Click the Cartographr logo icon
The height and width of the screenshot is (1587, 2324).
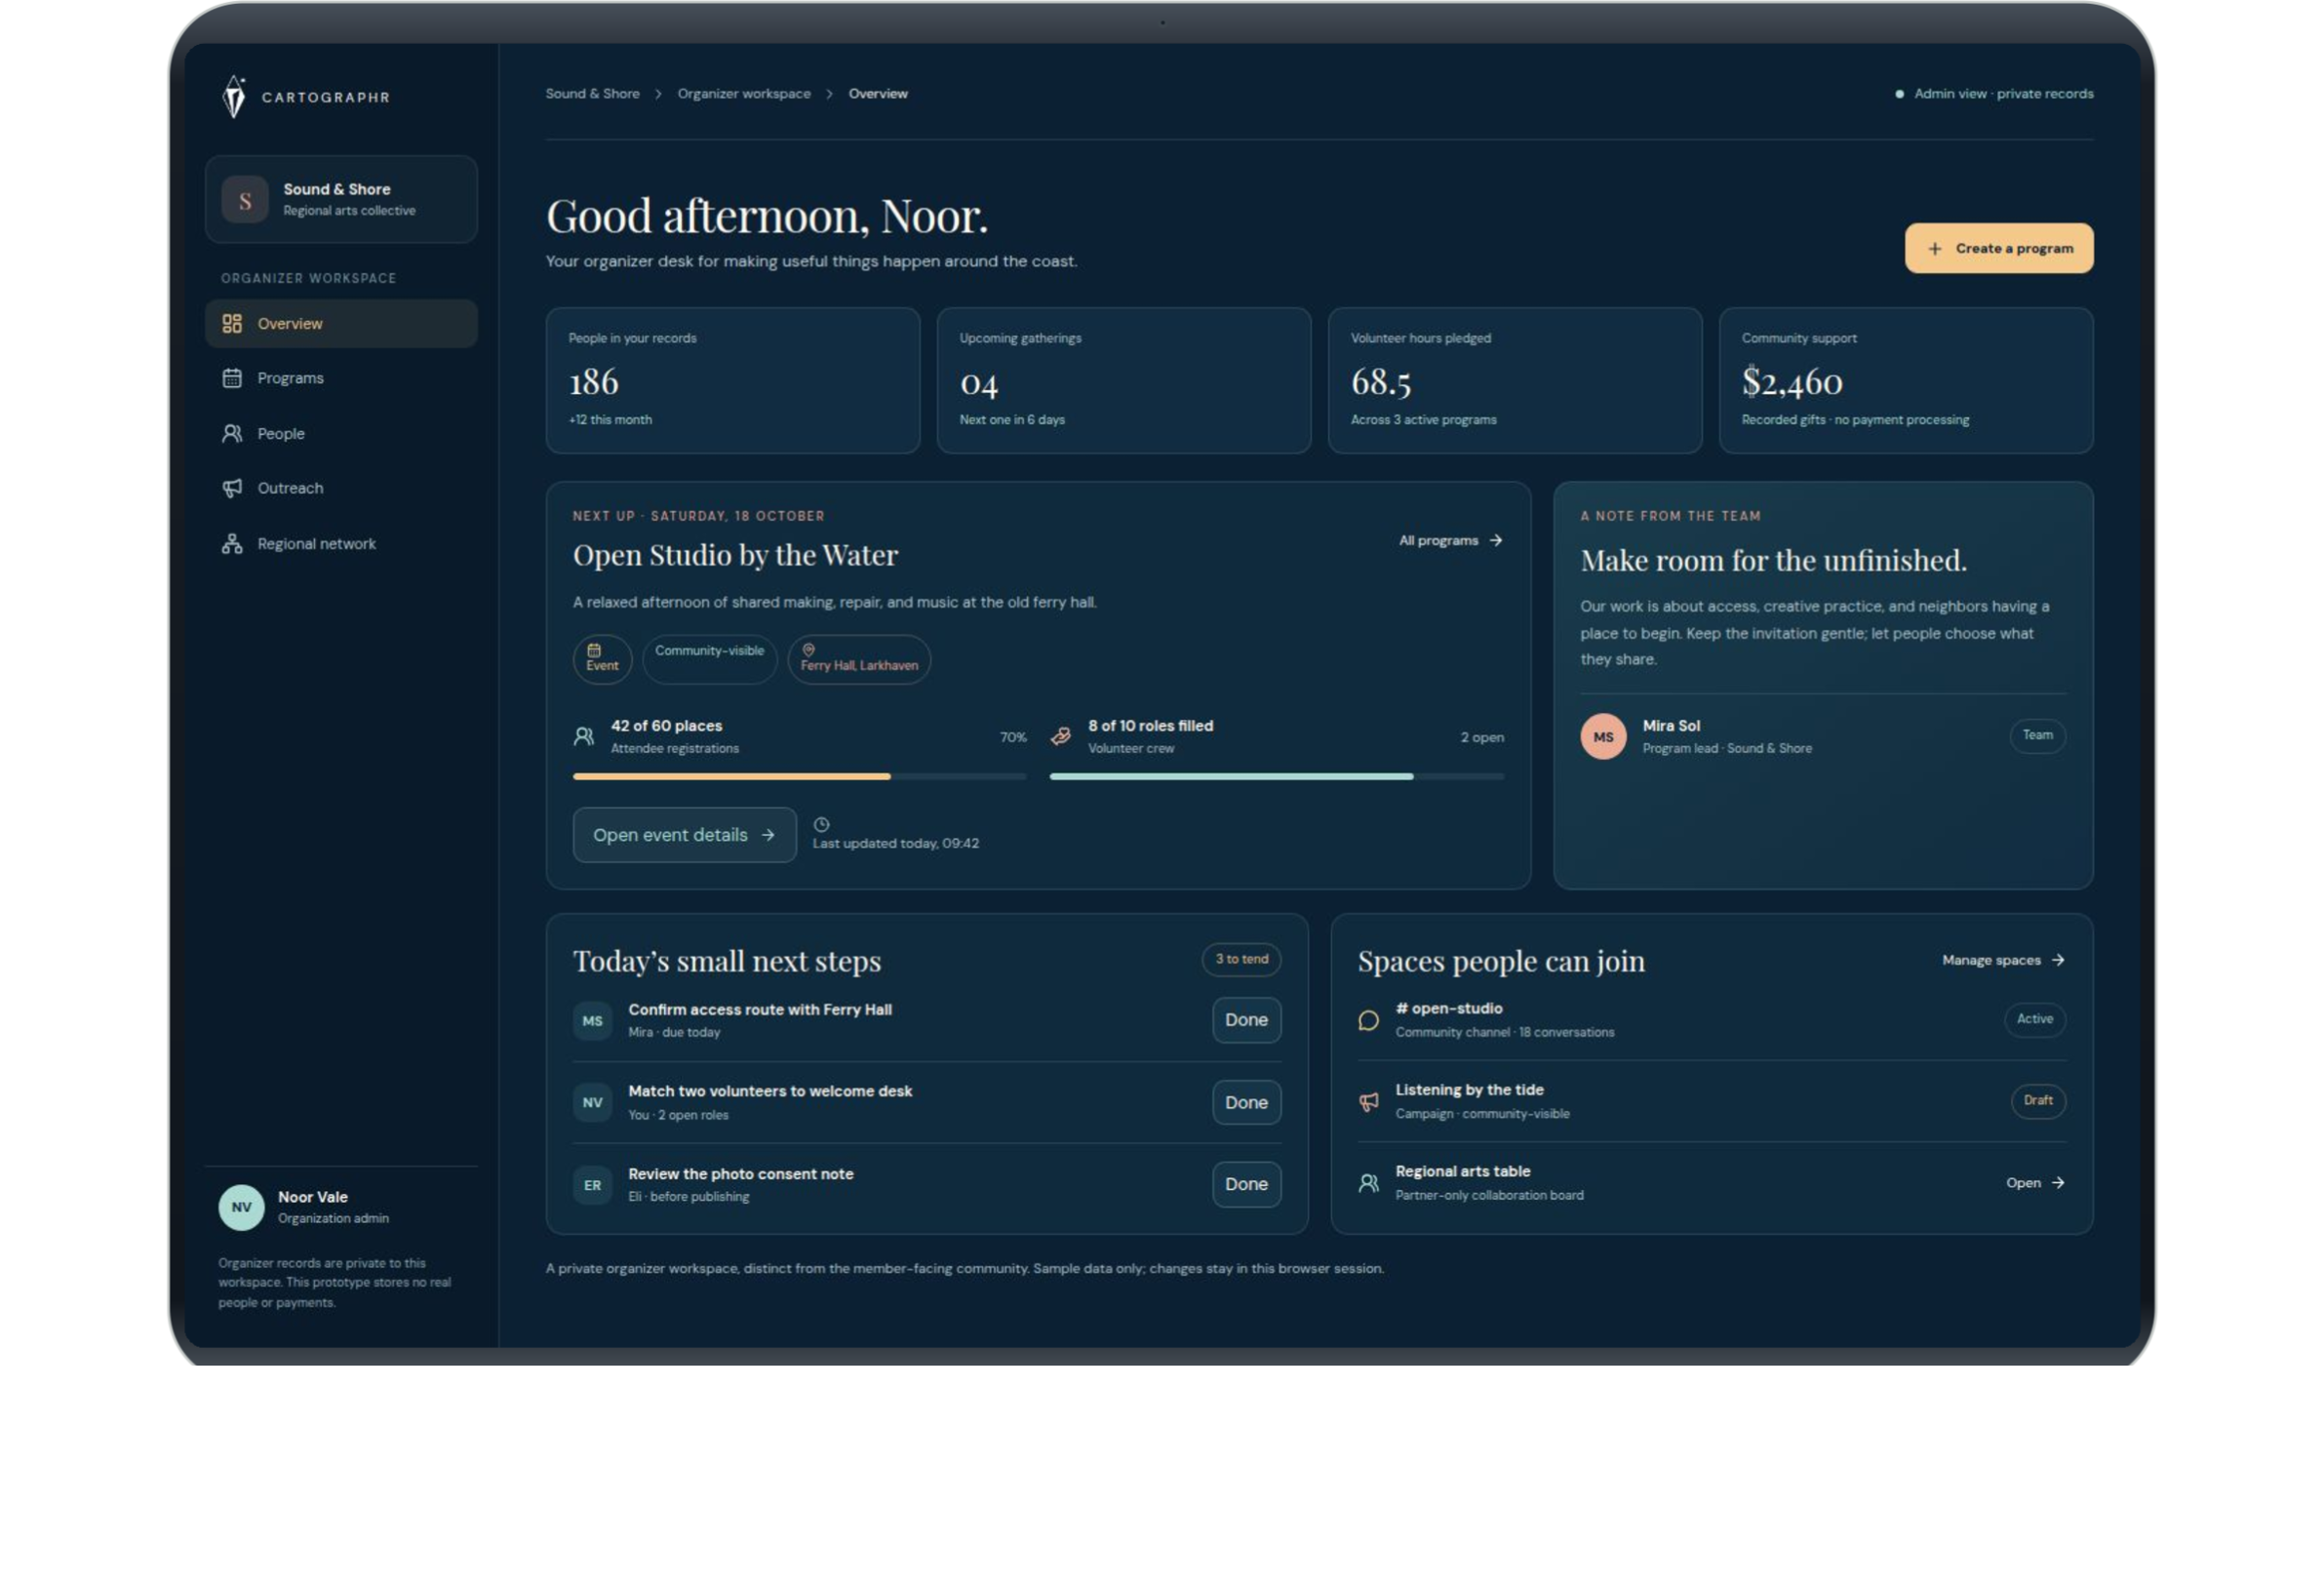(x=234, y=97)
